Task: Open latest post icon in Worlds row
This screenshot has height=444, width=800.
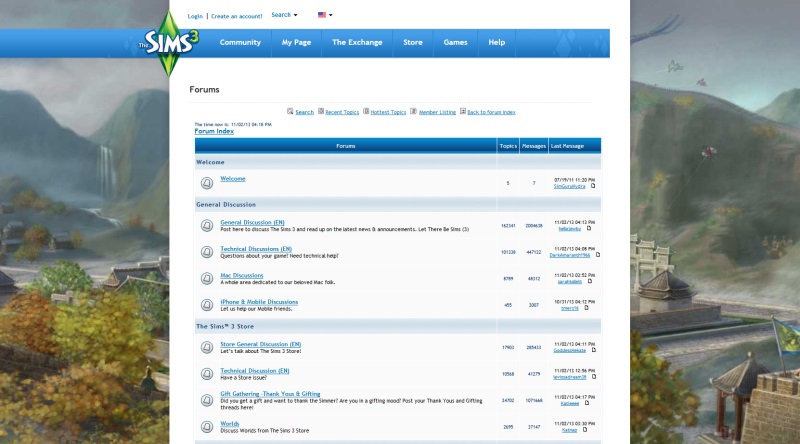Action: click(x=585, y=430)
